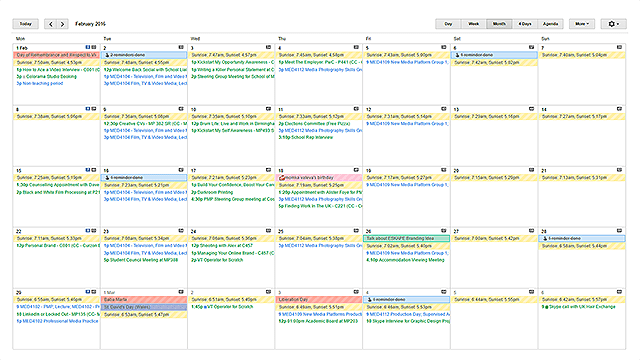Open Black and White Film Processing event

pyautogui.click(x=58, y=192)
